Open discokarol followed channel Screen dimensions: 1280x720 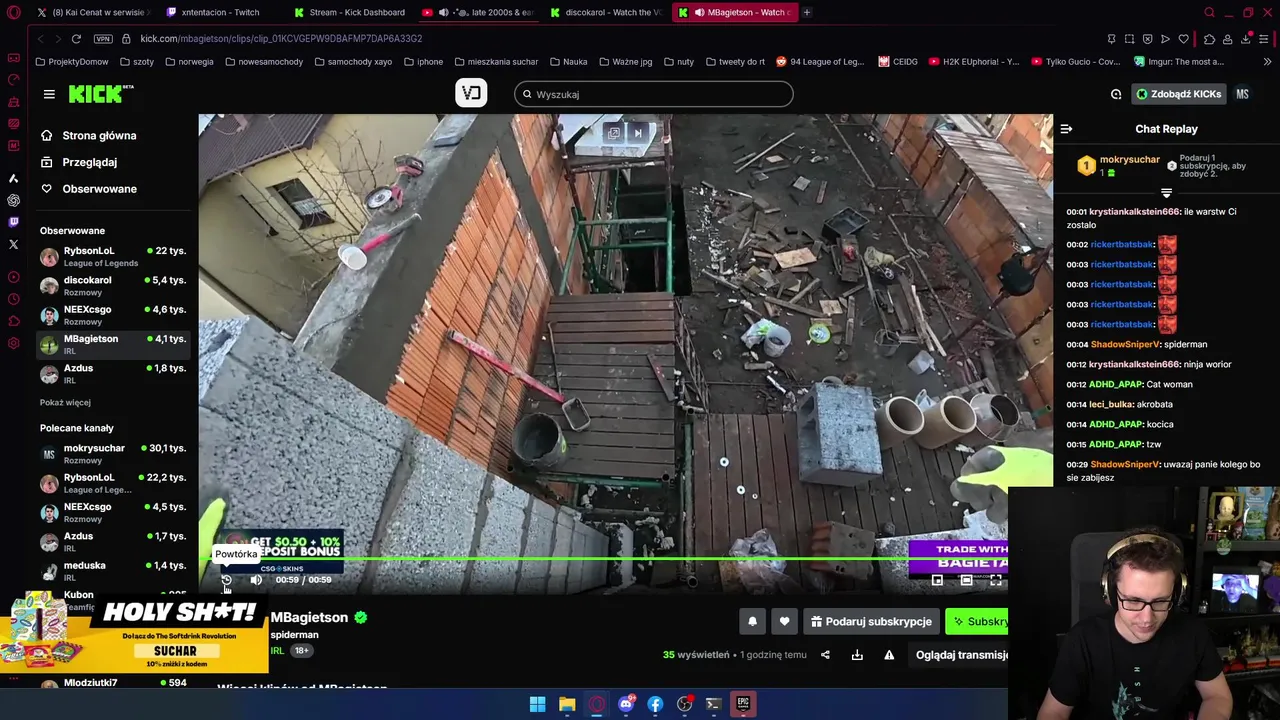[112, 285]
